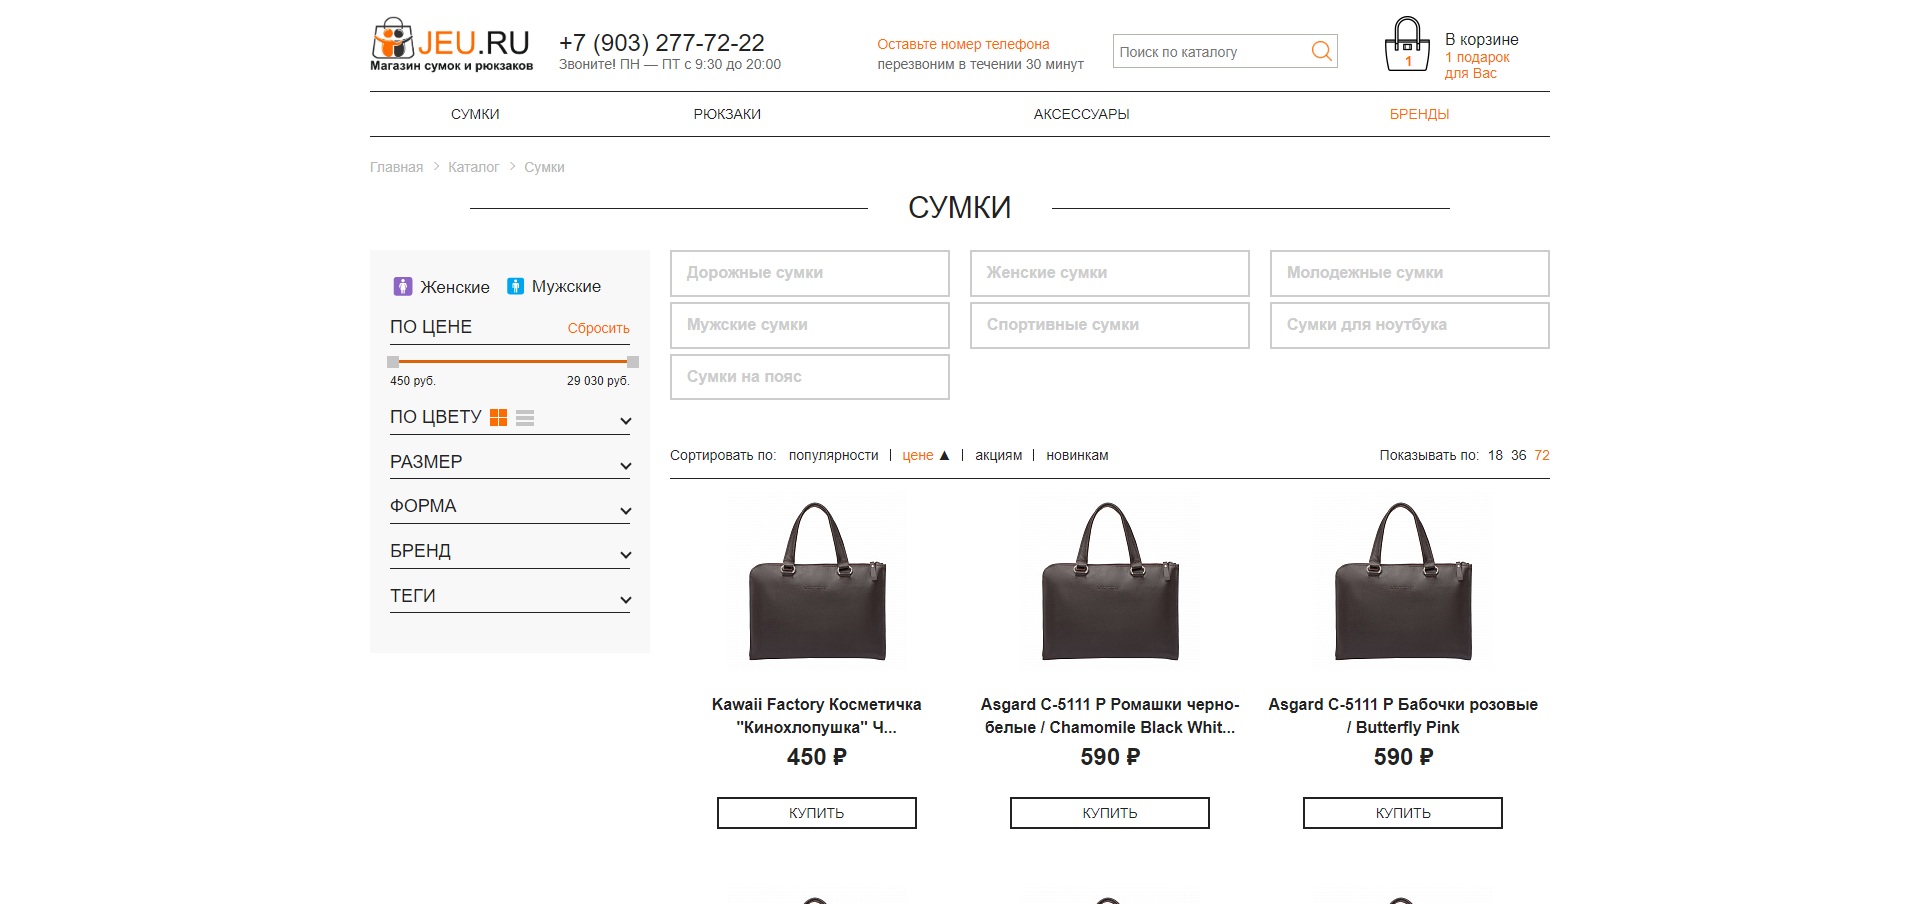
Task: Switch color filter to grid view
Action: [498, 418]
